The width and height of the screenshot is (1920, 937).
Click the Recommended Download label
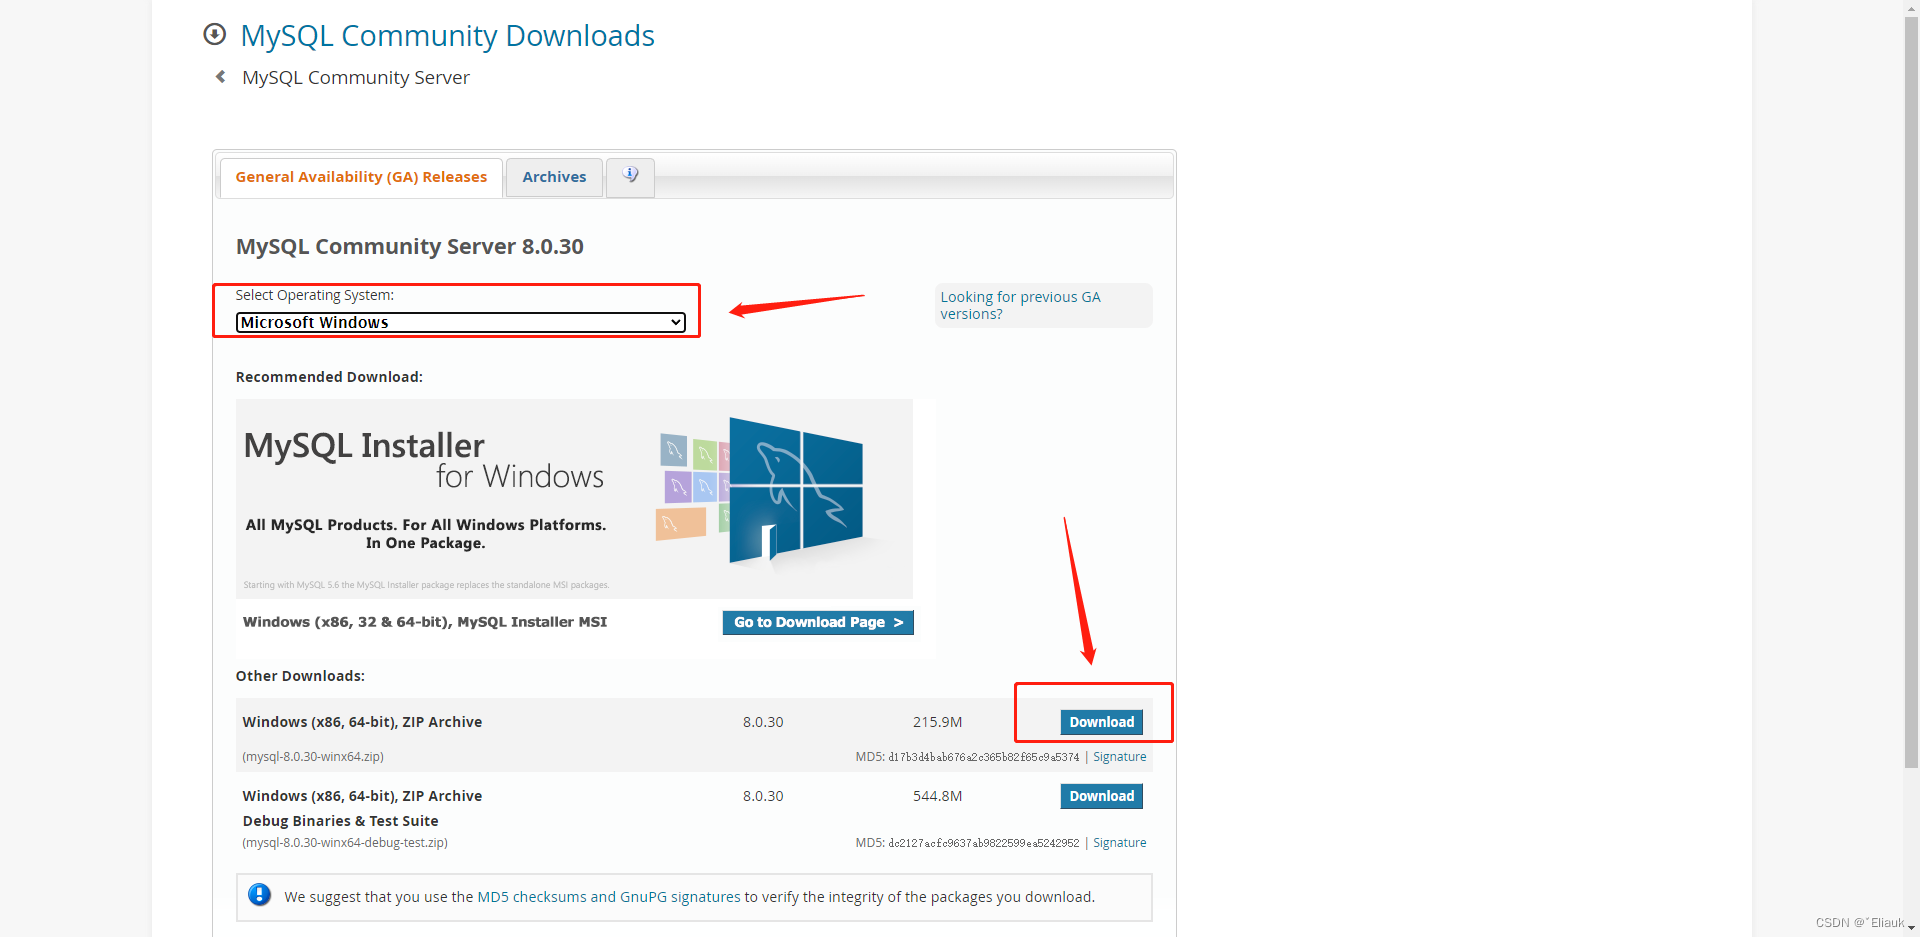[x=329, y=377]
